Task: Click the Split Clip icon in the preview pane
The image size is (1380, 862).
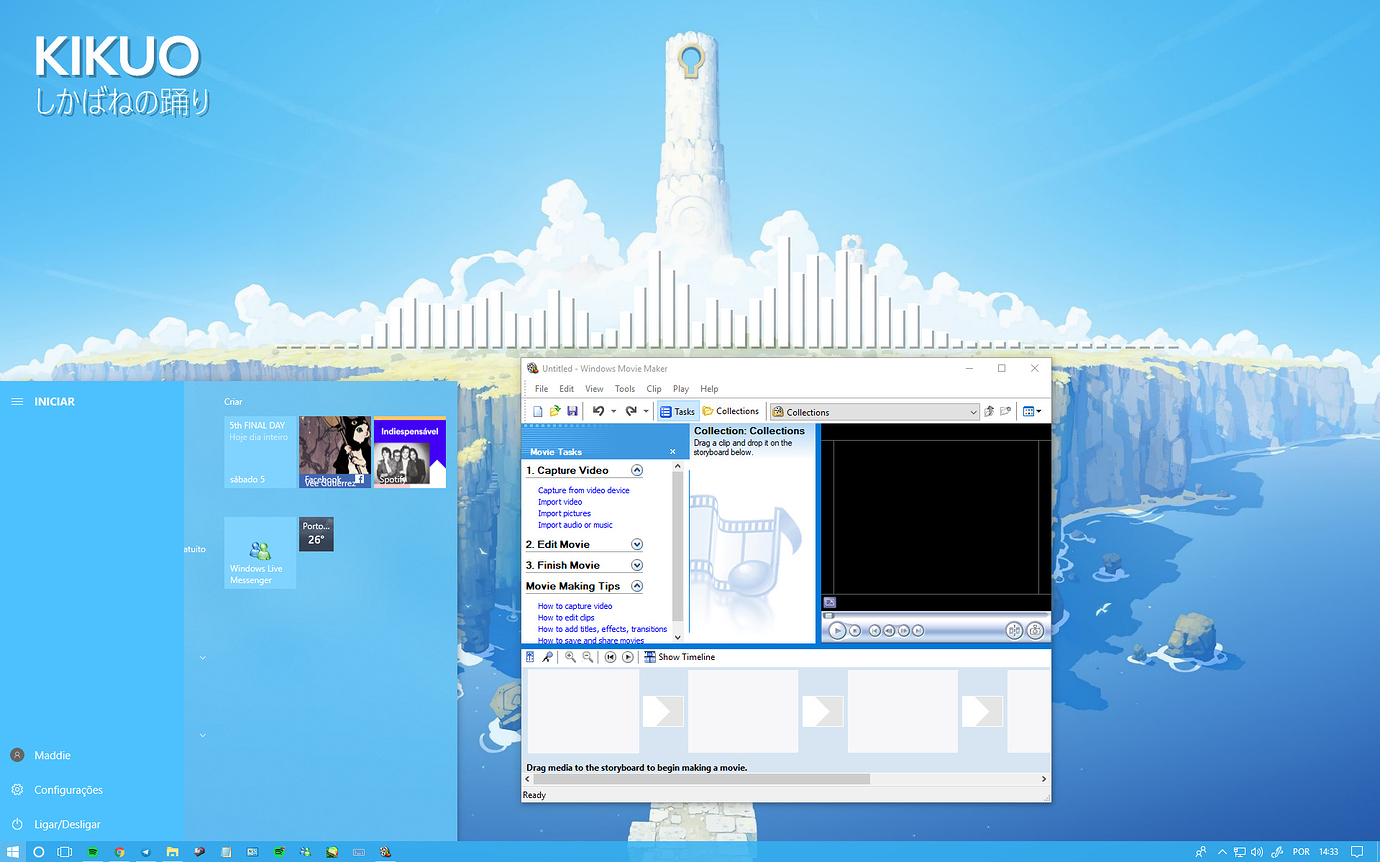Action: click(1016, 630)
